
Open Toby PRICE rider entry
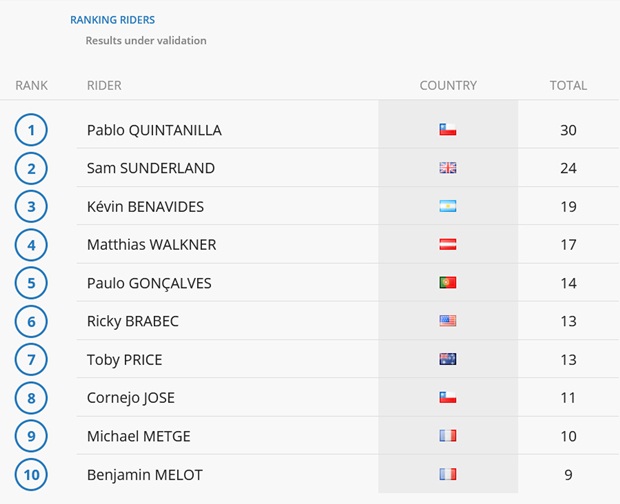click(x=125, y=360)
